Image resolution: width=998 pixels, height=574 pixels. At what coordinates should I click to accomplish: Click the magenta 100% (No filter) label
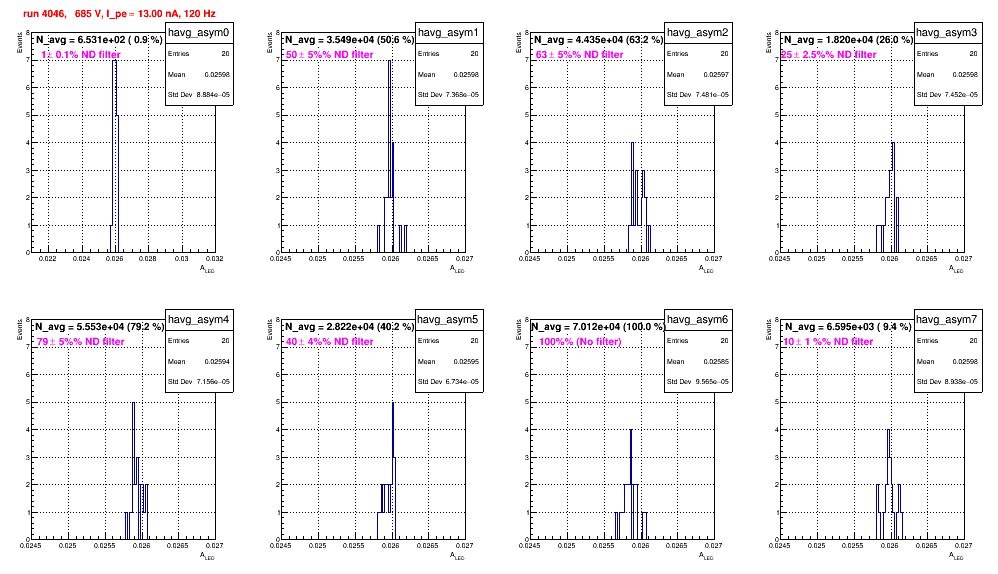click(580, 342)
